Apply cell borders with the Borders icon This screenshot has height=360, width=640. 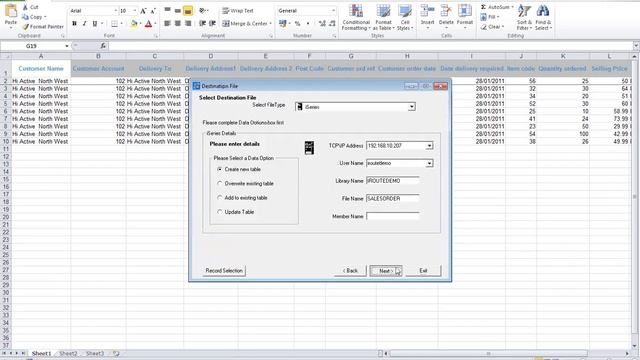[114, 24]
